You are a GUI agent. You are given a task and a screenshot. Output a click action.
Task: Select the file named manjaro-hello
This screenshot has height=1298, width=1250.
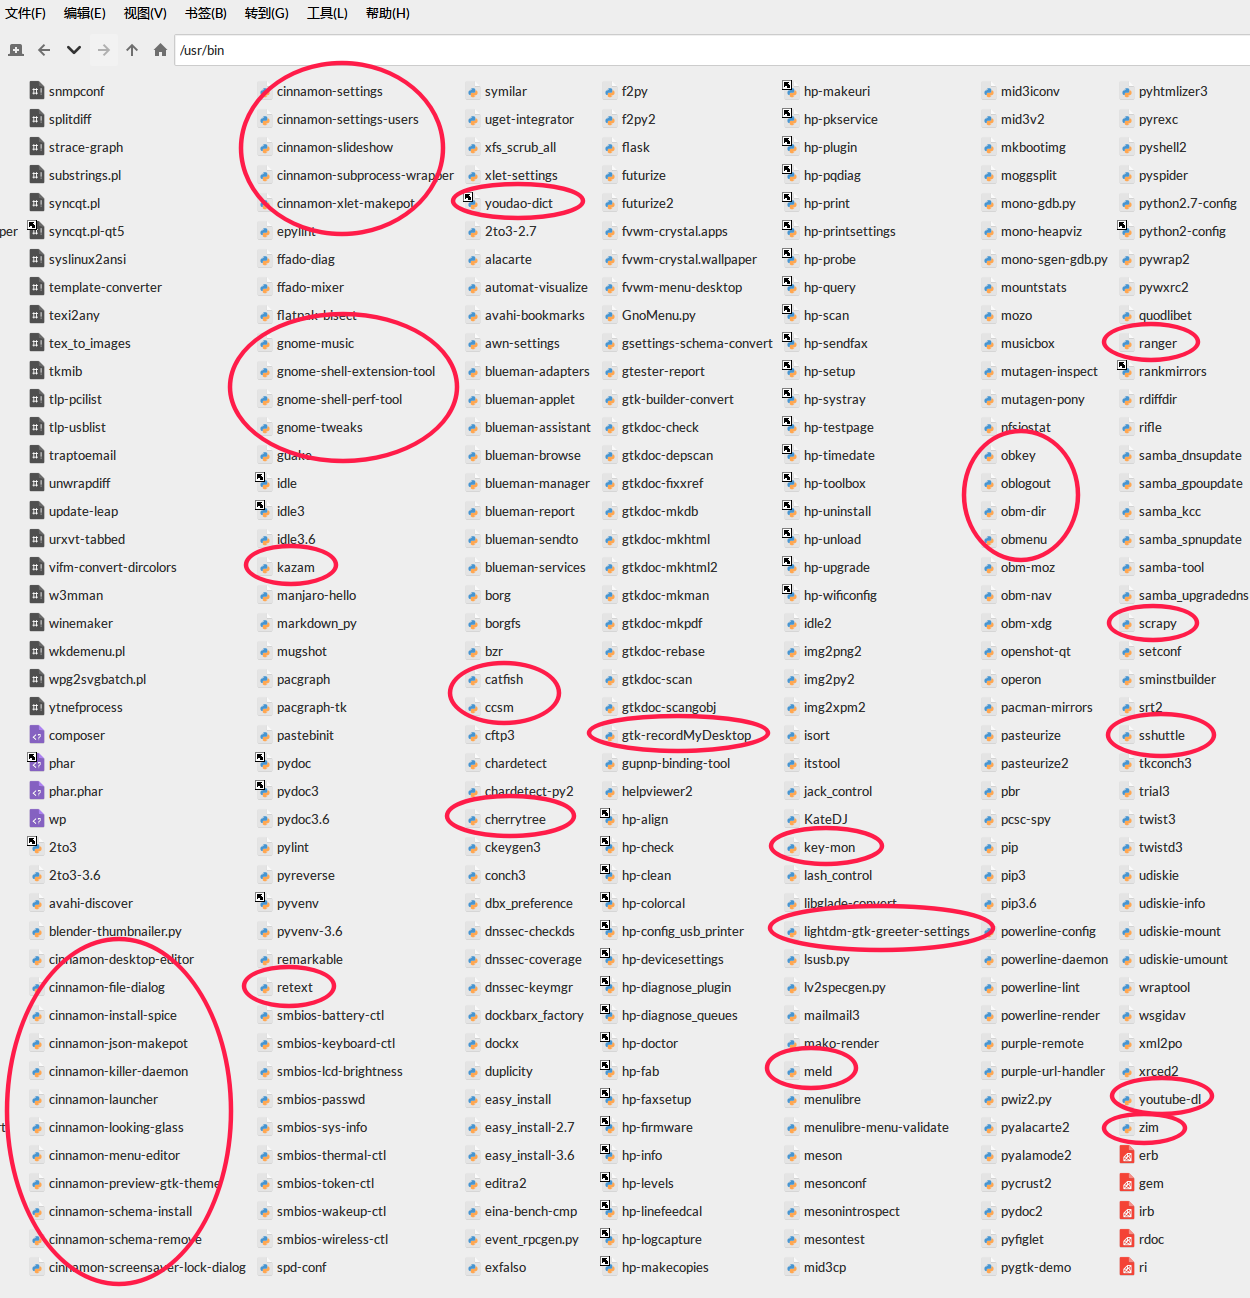(x=316, y=595)
